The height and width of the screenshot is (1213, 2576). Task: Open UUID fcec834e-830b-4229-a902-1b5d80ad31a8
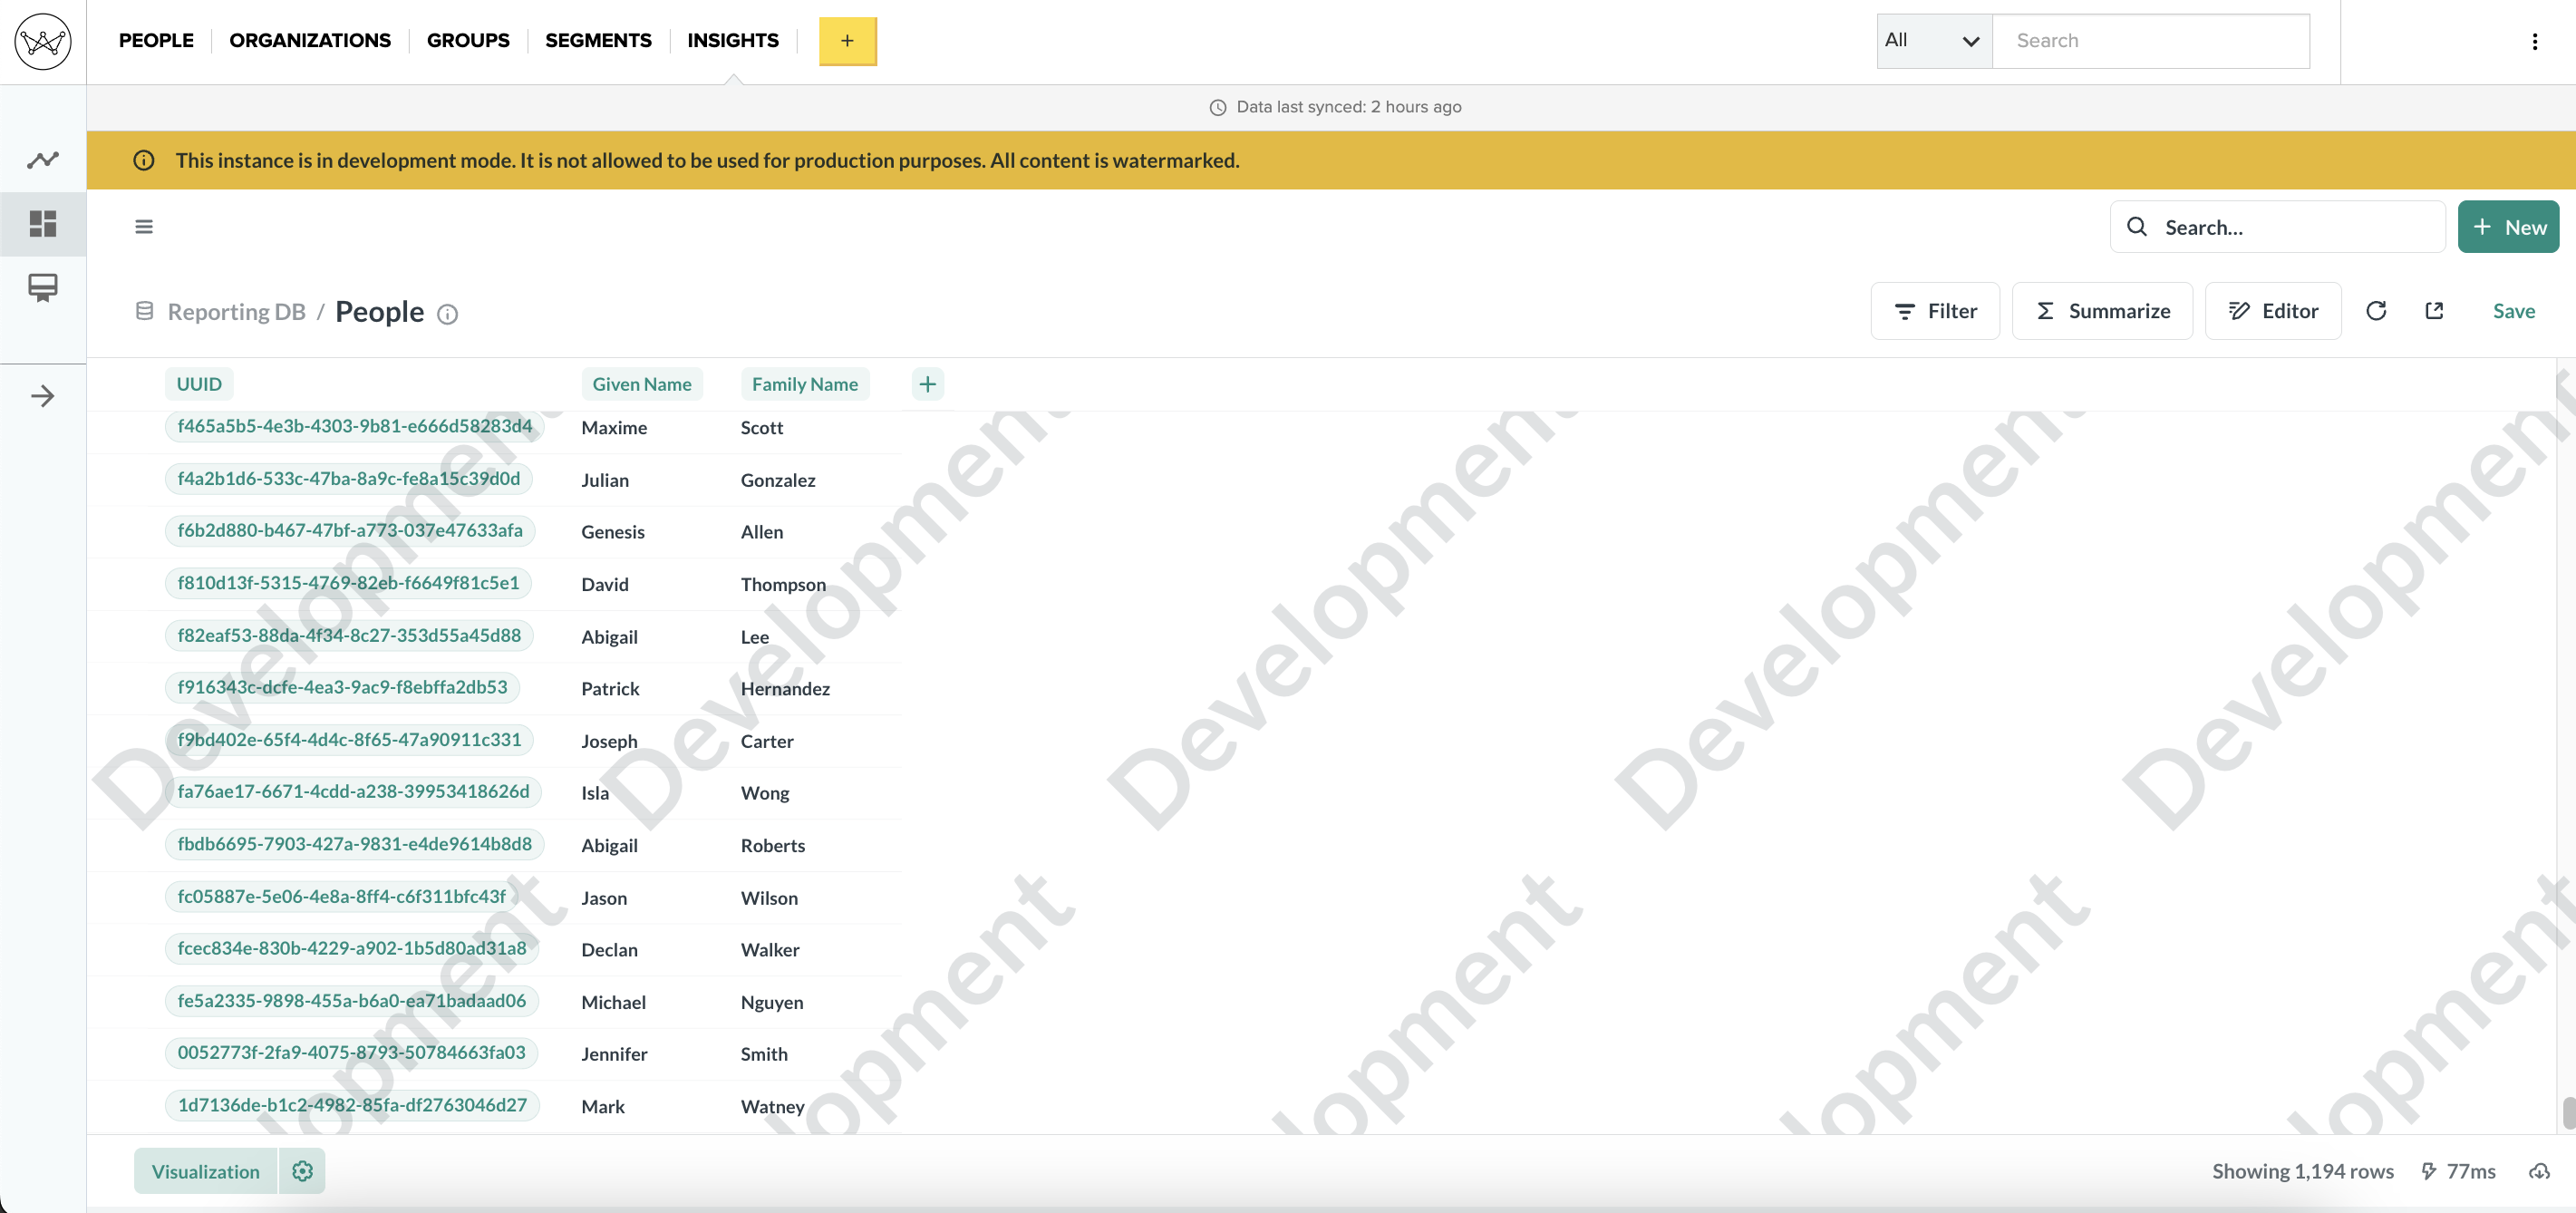tap(352, 948)
